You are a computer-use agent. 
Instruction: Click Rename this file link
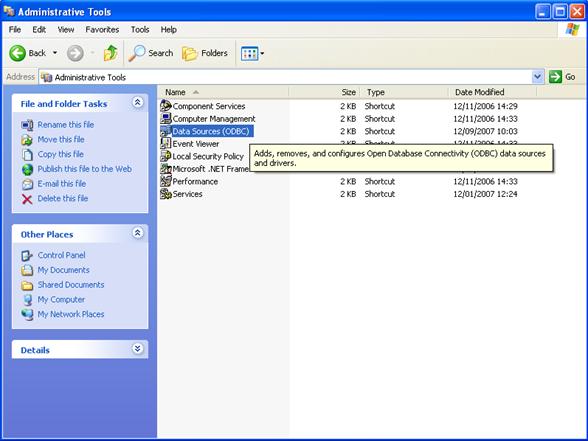pos(66,125)
